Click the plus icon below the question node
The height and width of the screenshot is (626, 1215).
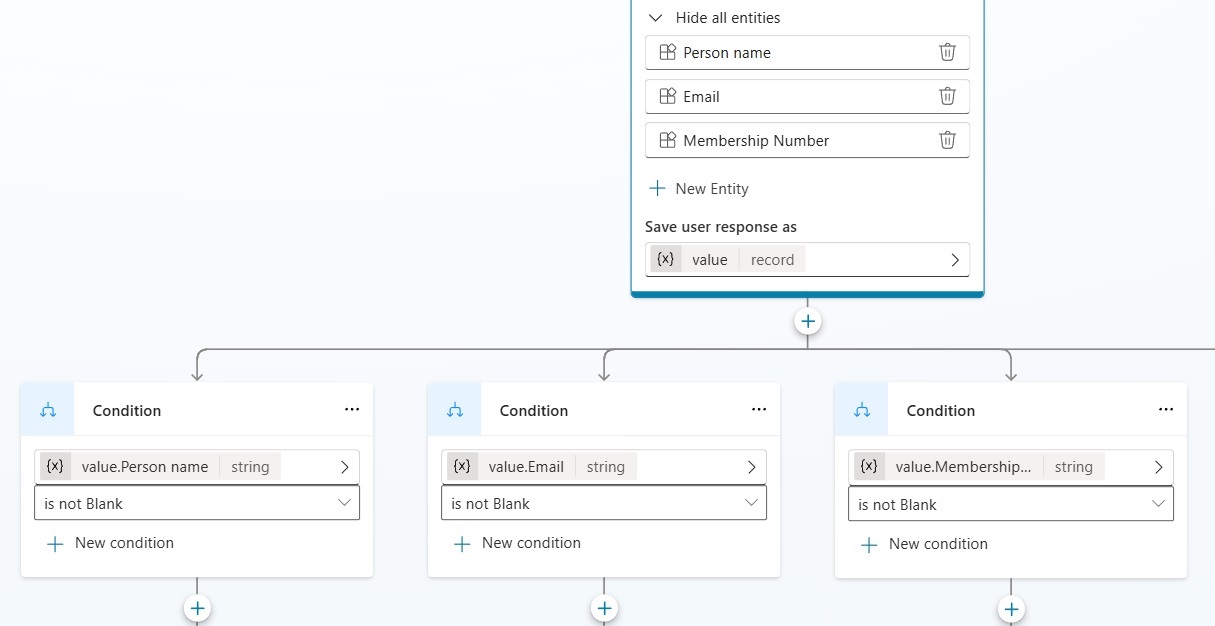[x=807, y=321]
